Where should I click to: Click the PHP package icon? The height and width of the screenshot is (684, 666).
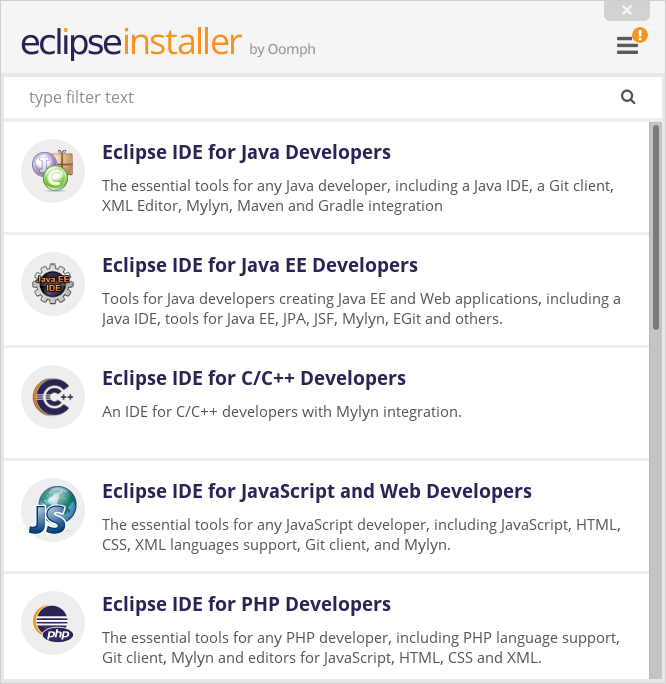53,622
